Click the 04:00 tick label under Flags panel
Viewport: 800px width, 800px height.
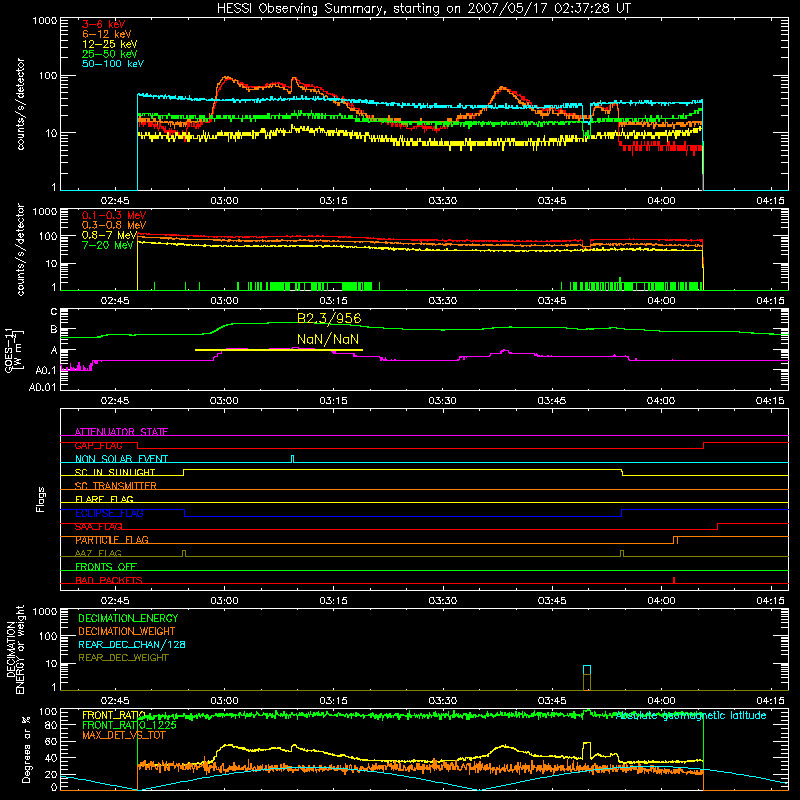coord(661,601)
